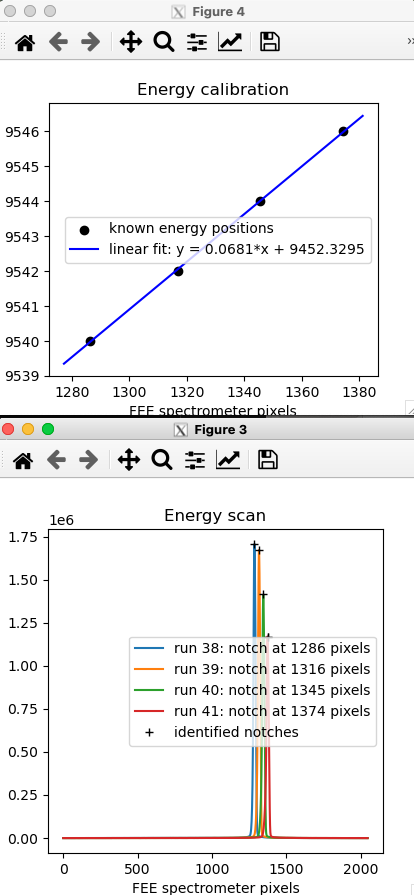The height and width of the screenshot is (895, 414).
Task: Click Home icon in Figure 3 toolbar
Action: (x=23, y=460)
